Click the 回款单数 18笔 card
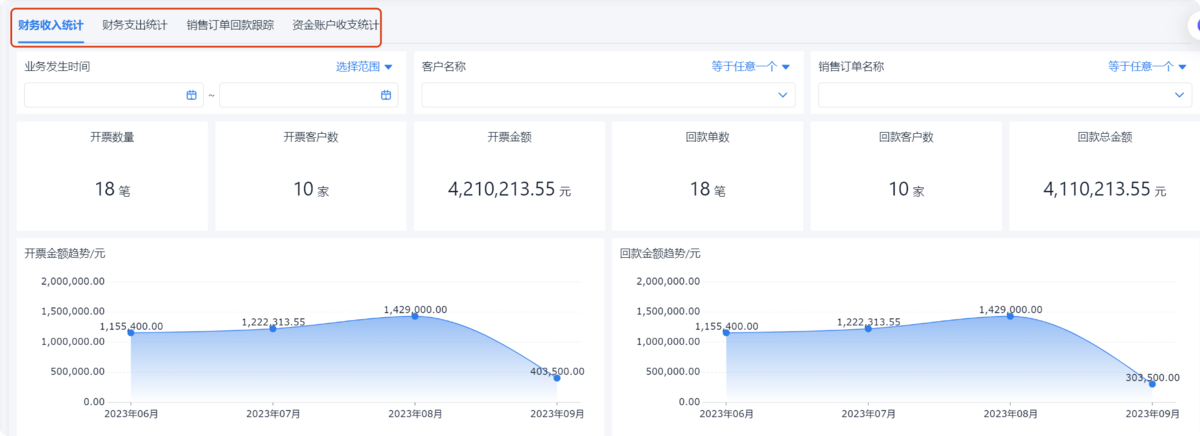 [x=707, y=175]
